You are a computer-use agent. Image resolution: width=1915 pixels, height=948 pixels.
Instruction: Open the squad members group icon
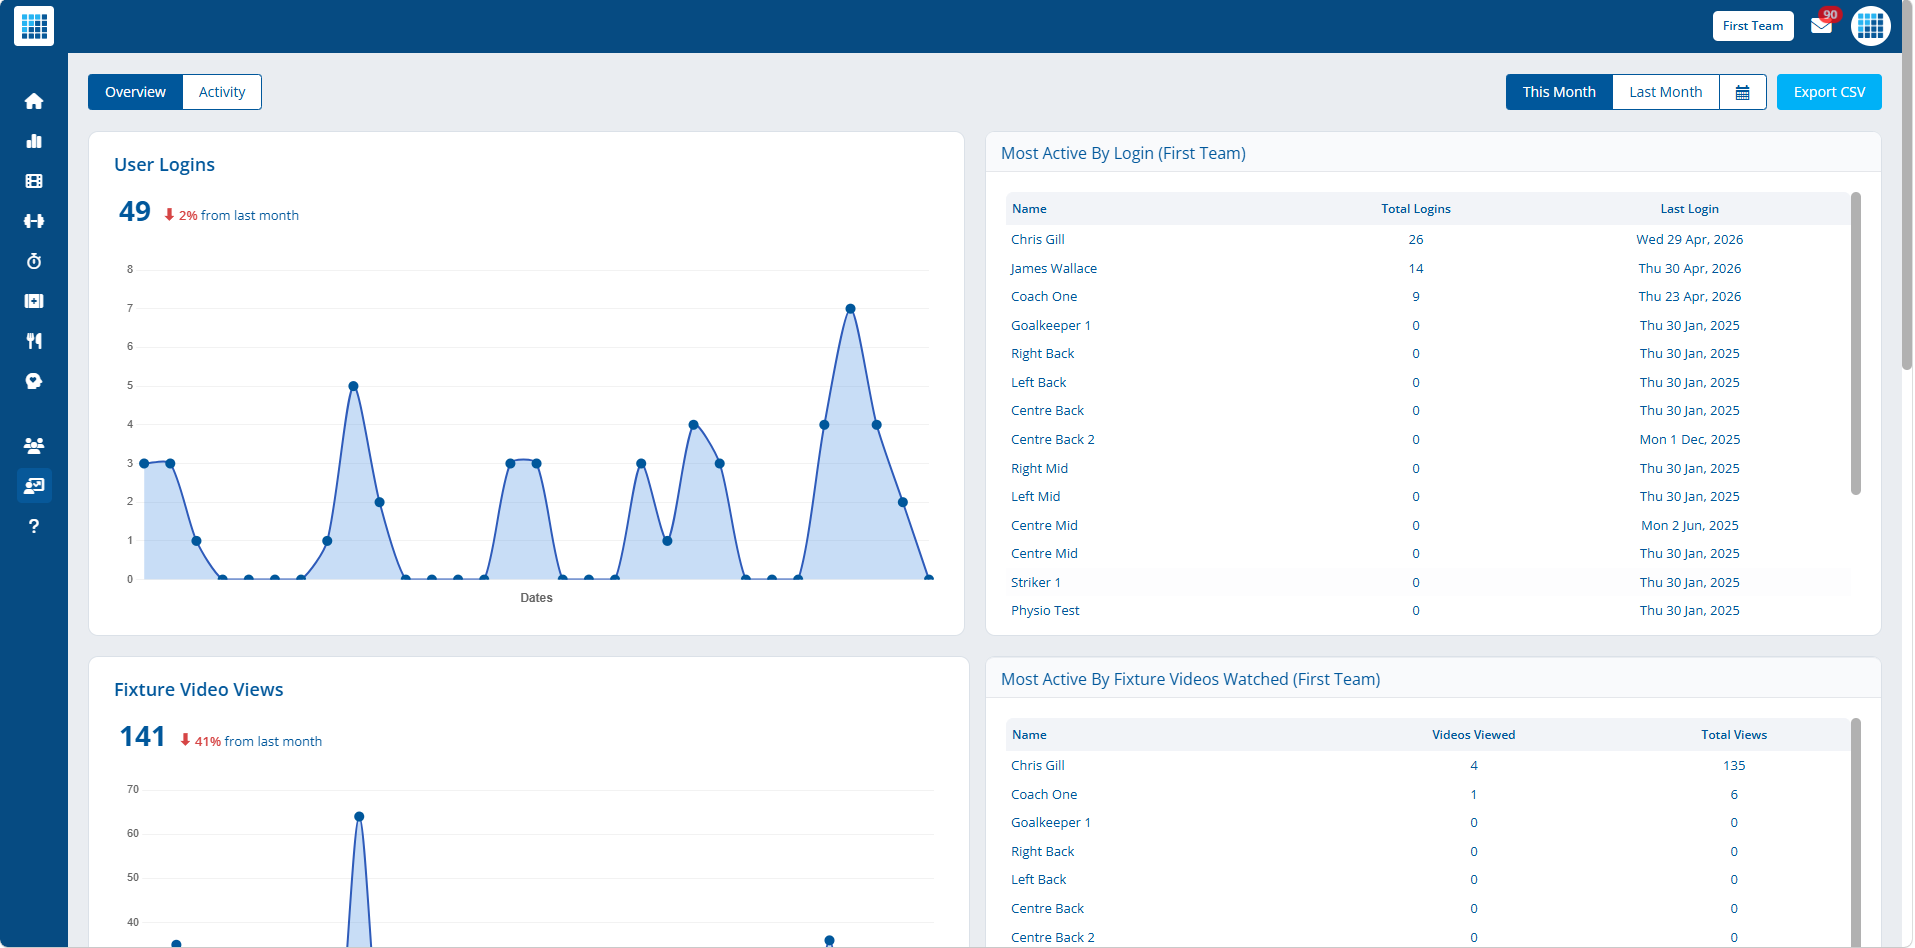34,444
